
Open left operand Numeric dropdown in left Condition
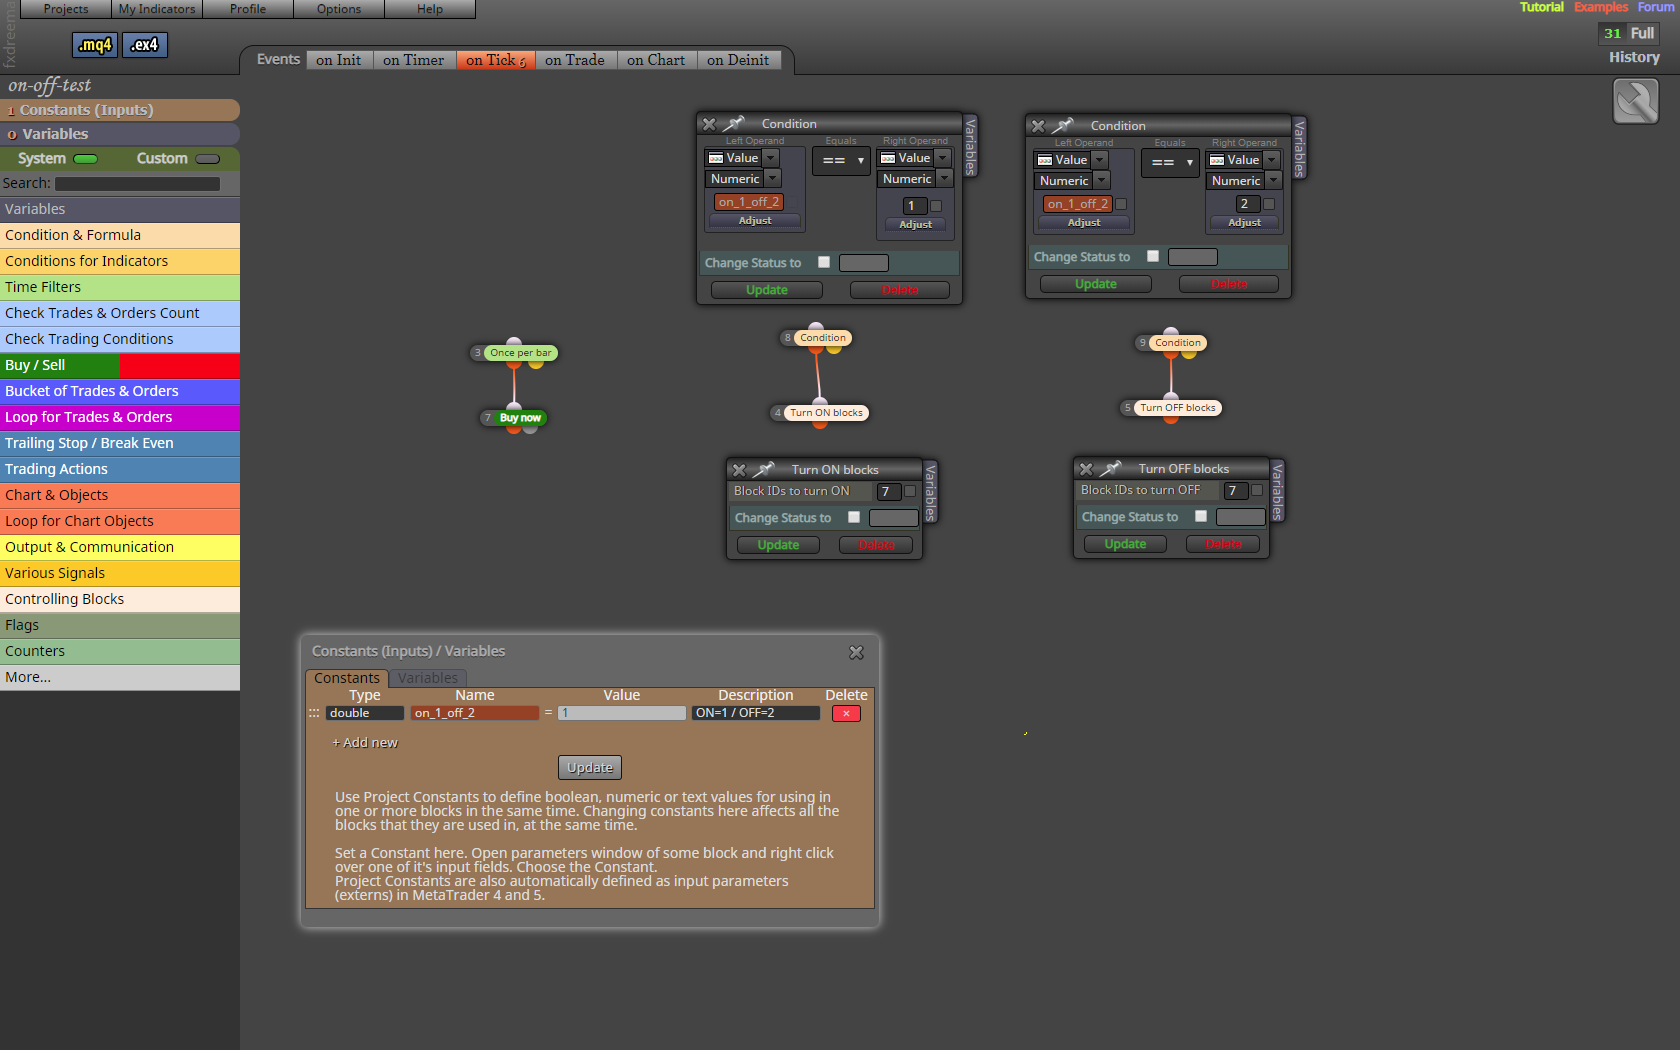point(744,179)
